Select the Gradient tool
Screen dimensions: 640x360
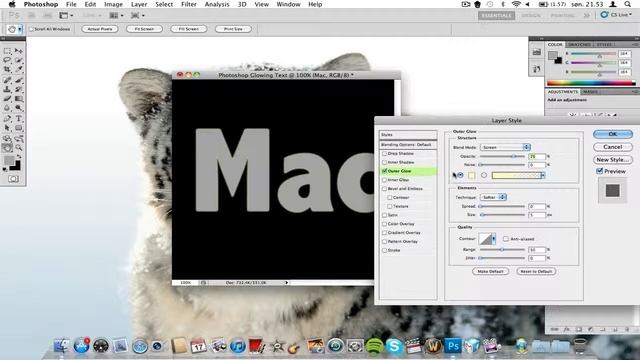19,99
